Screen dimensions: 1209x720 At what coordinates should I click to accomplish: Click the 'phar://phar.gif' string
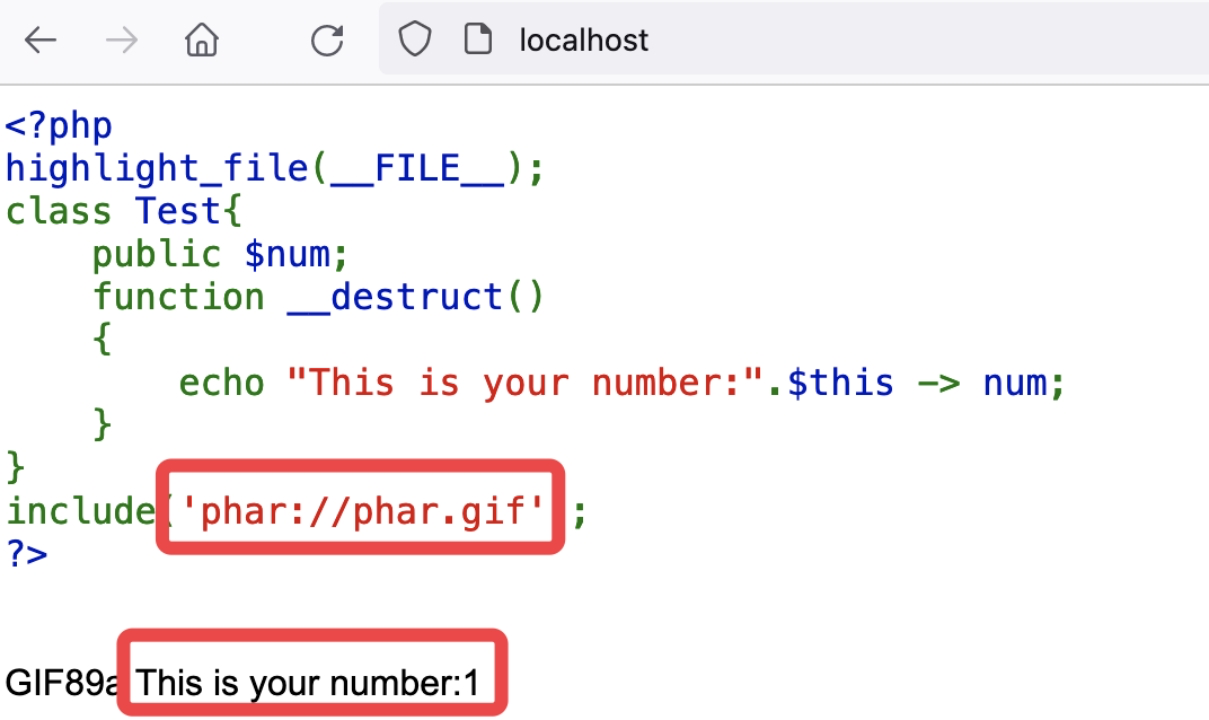click(x=359, y=512)
